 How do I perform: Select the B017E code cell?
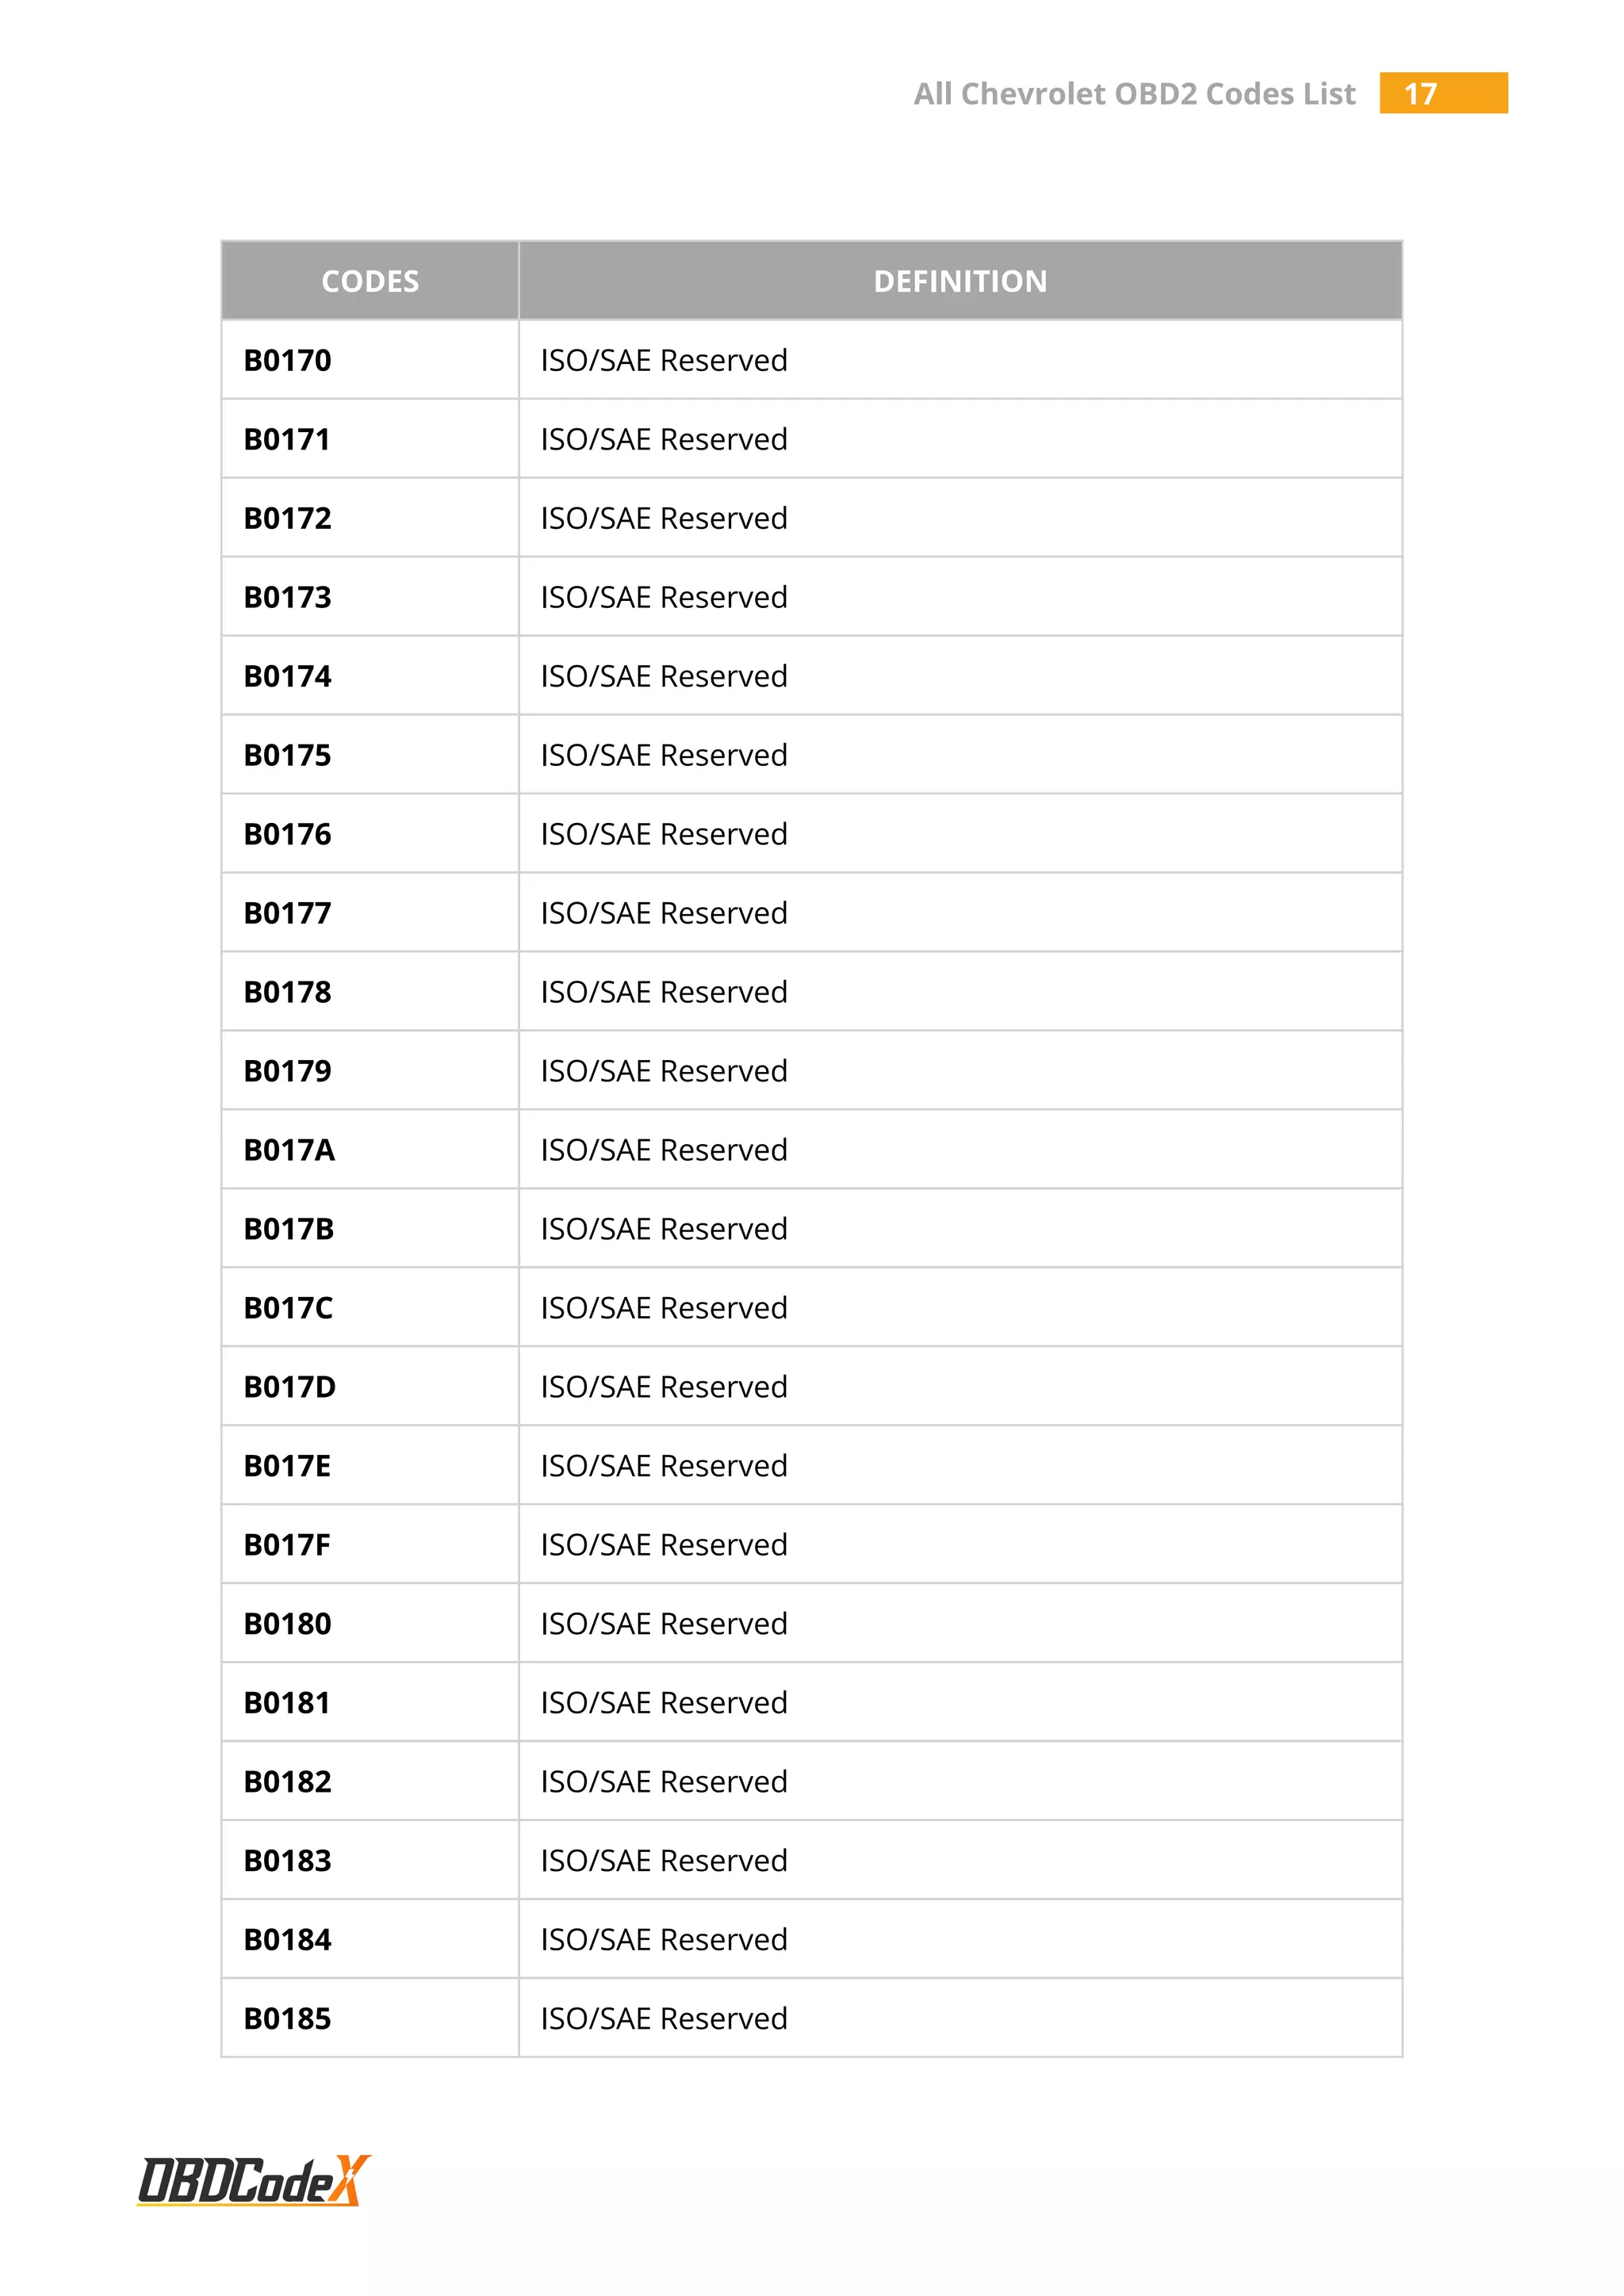287,1466
